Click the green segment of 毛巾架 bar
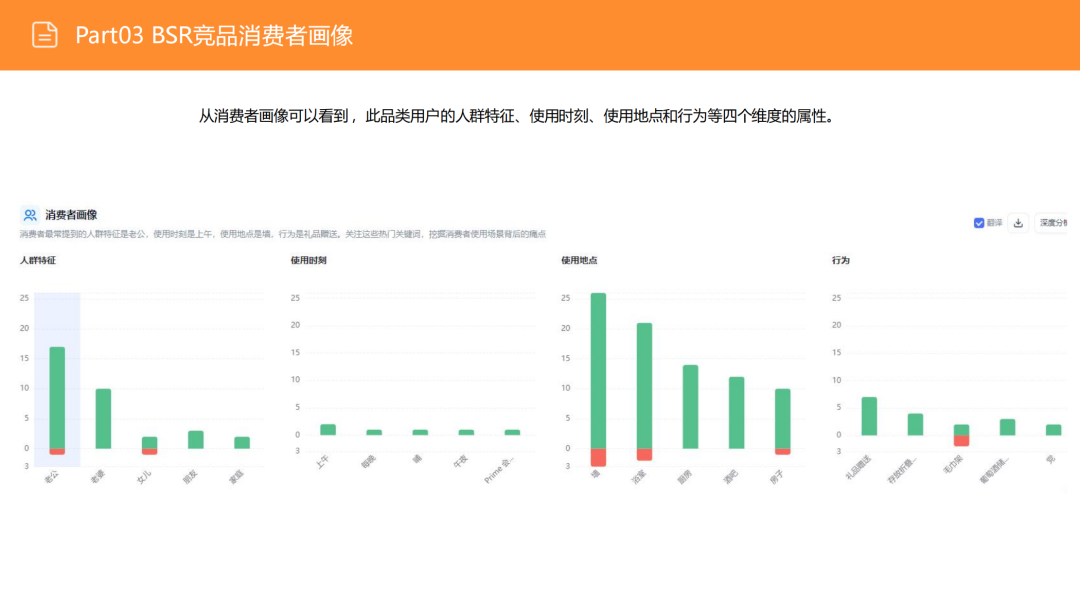Screen dimensions: 1080x608 coord(962,430)
